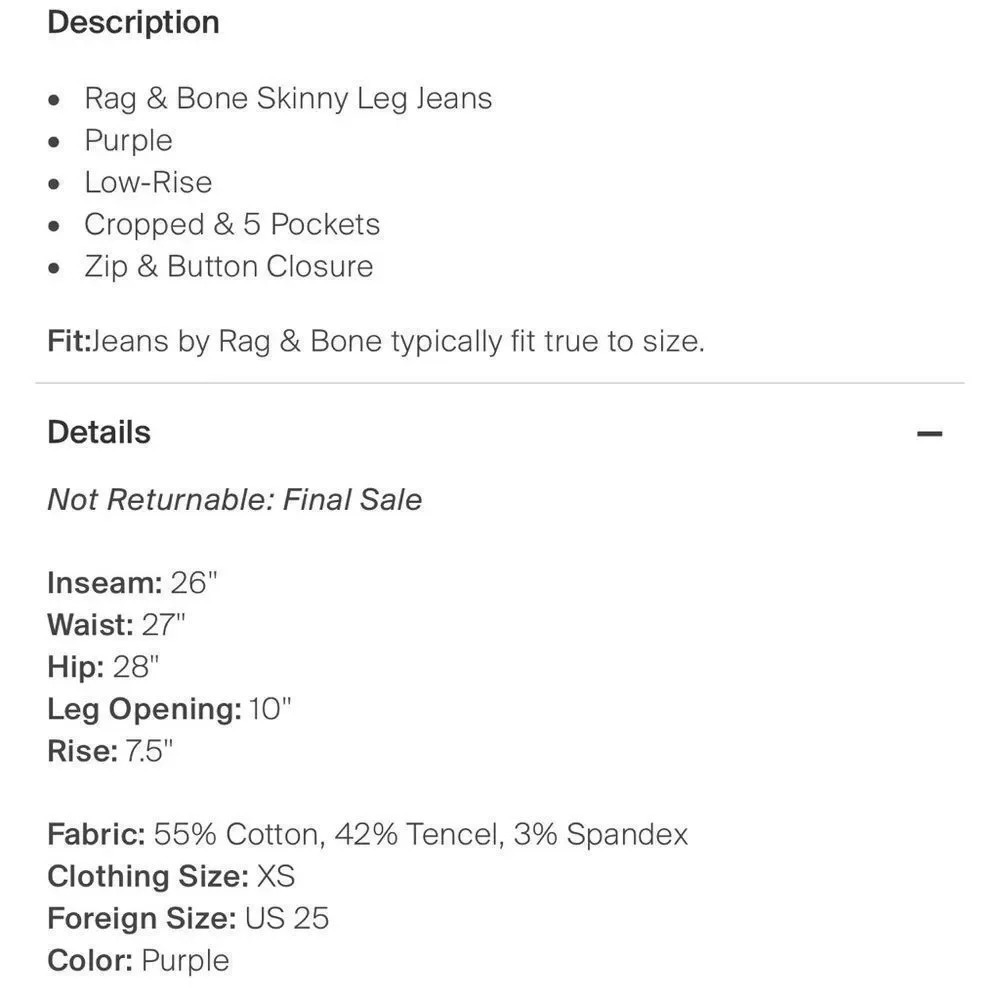Click the Leg Opening 10" measurement

169,709
